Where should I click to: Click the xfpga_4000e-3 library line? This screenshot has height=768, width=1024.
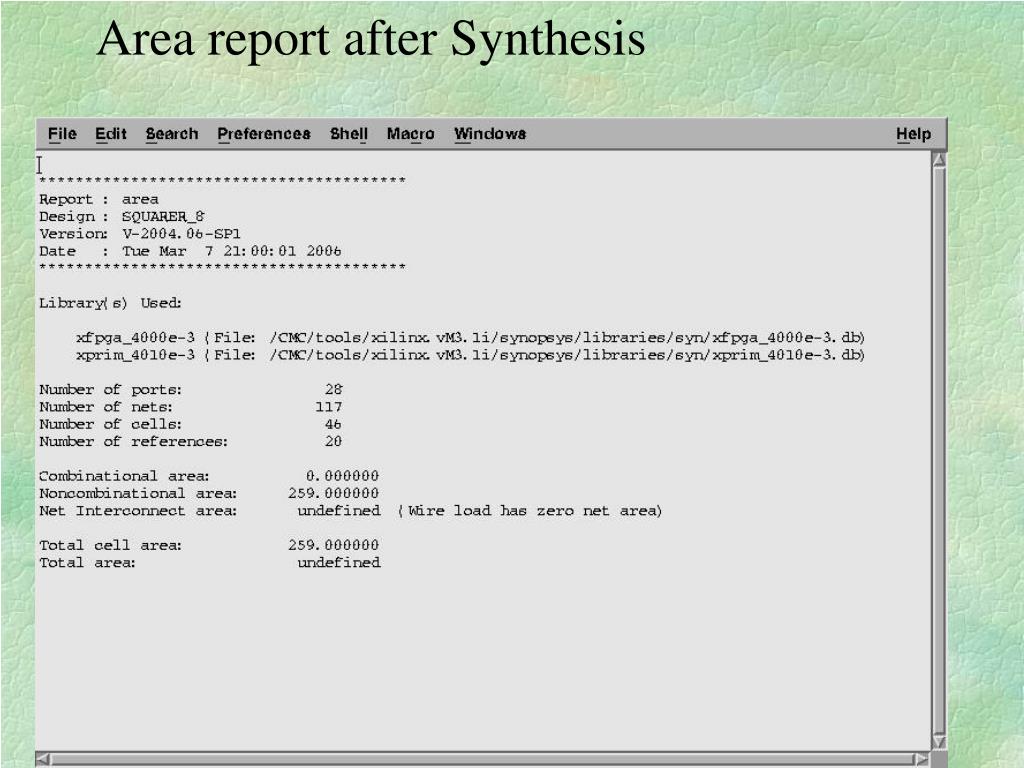[470, 338]
